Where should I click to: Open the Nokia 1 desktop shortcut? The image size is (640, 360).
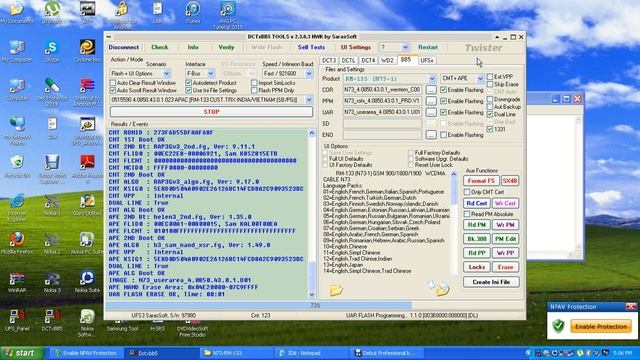pyautogui.click(x=52, y=205)
